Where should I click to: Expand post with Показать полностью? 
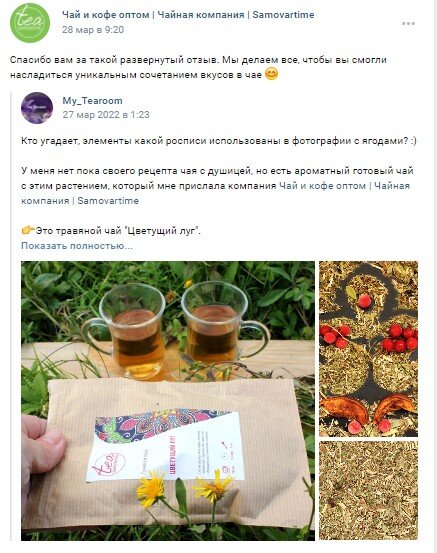pos(77,245)
